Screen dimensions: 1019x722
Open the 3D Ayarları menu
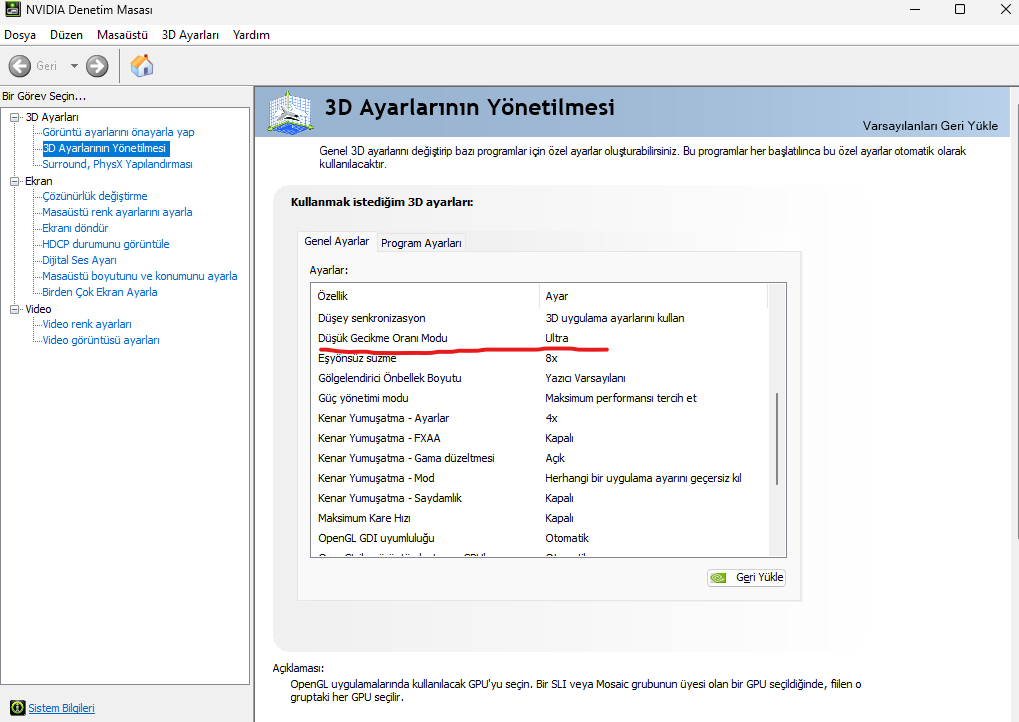190,35
